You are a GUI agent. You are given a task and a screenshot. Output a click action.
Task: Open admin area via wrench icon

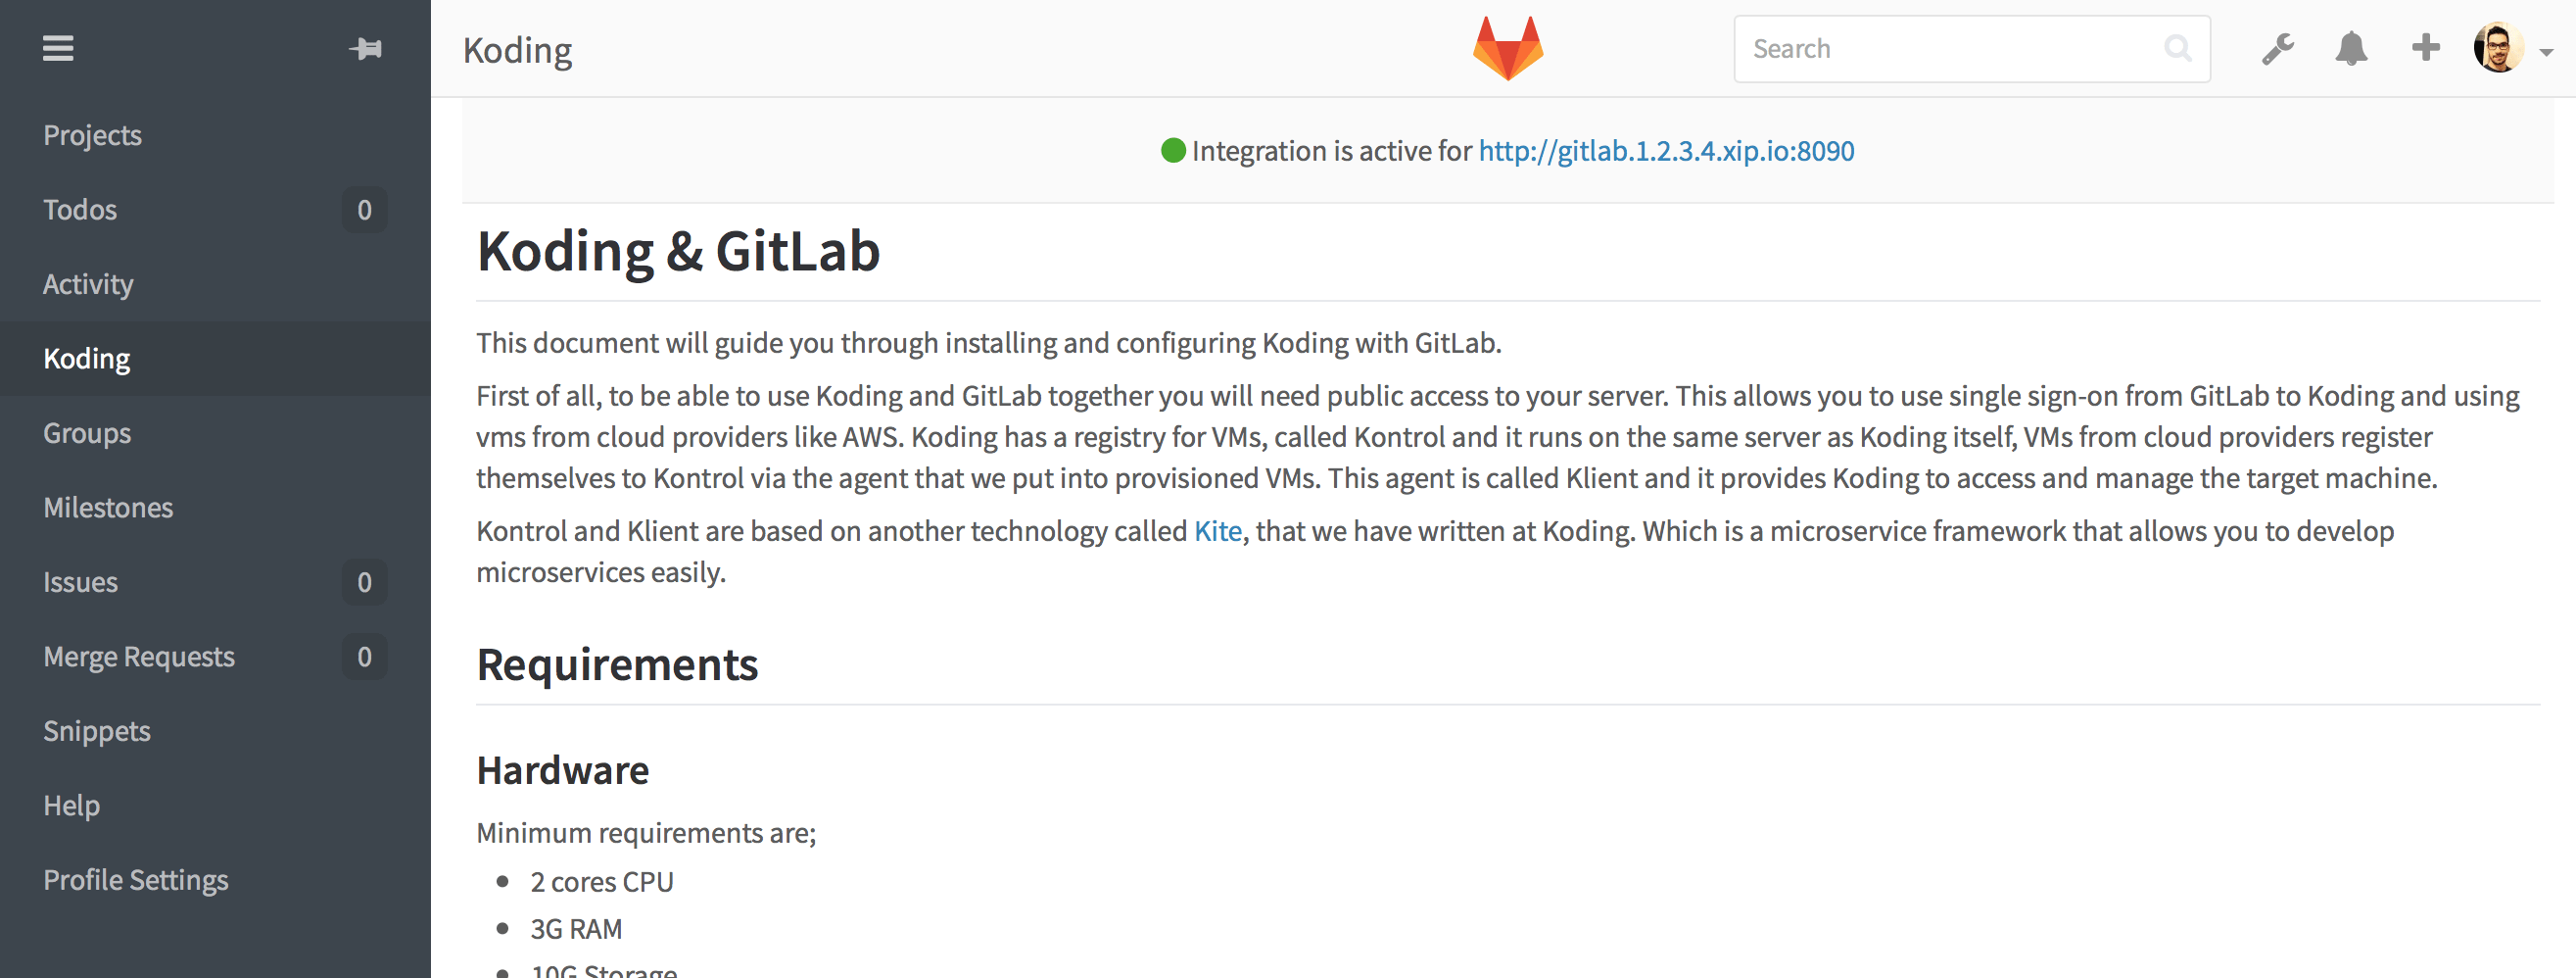[x=2277, y=48]
